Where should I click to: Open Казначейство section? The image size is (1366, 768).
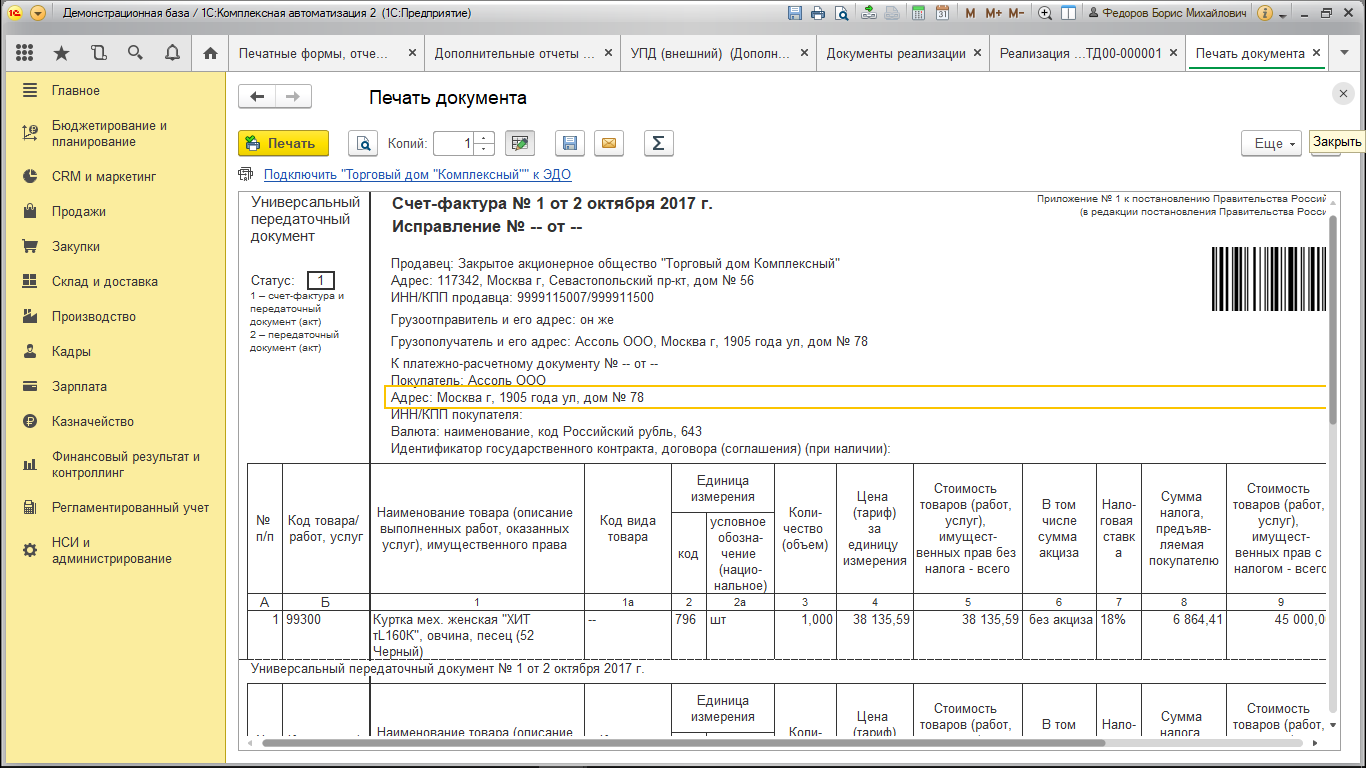coord(116,421)
